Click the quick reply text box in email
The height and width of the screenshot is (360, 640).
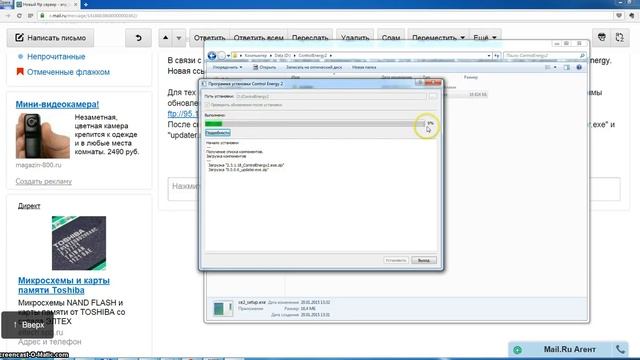(x=394, y=189)
